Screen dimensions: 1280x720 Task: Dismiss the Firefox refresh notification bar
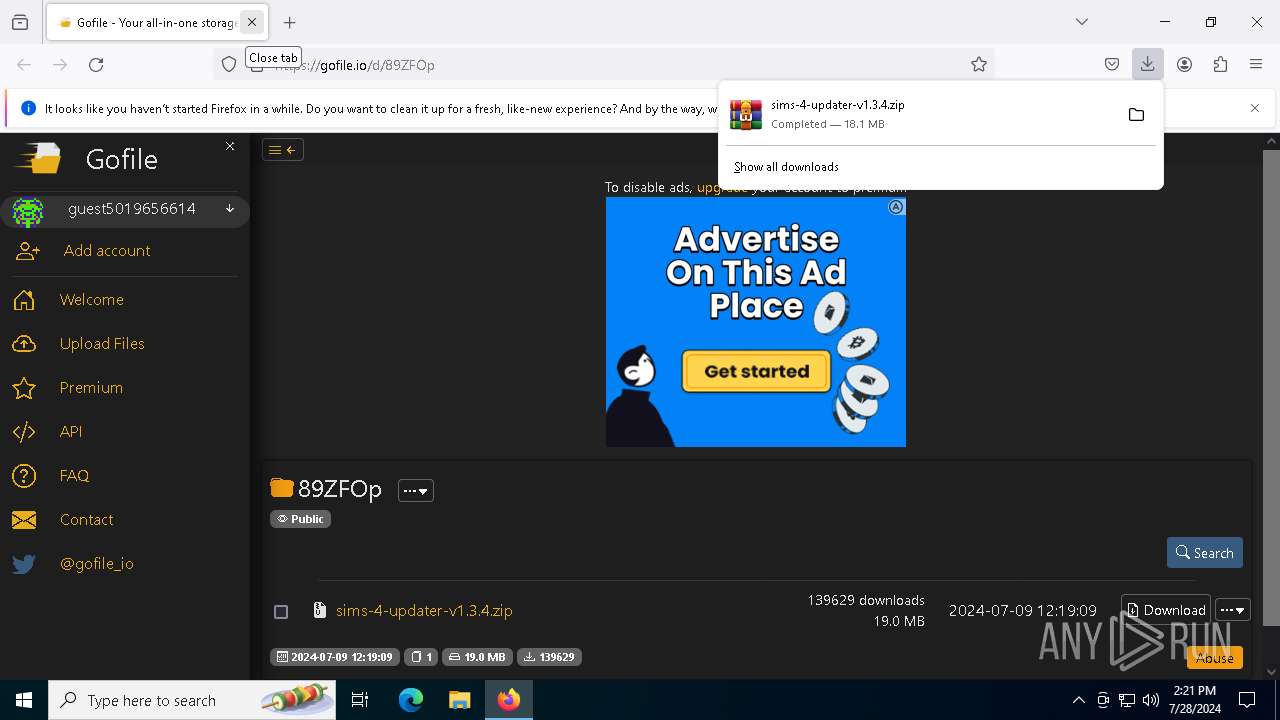point(1255,108)
